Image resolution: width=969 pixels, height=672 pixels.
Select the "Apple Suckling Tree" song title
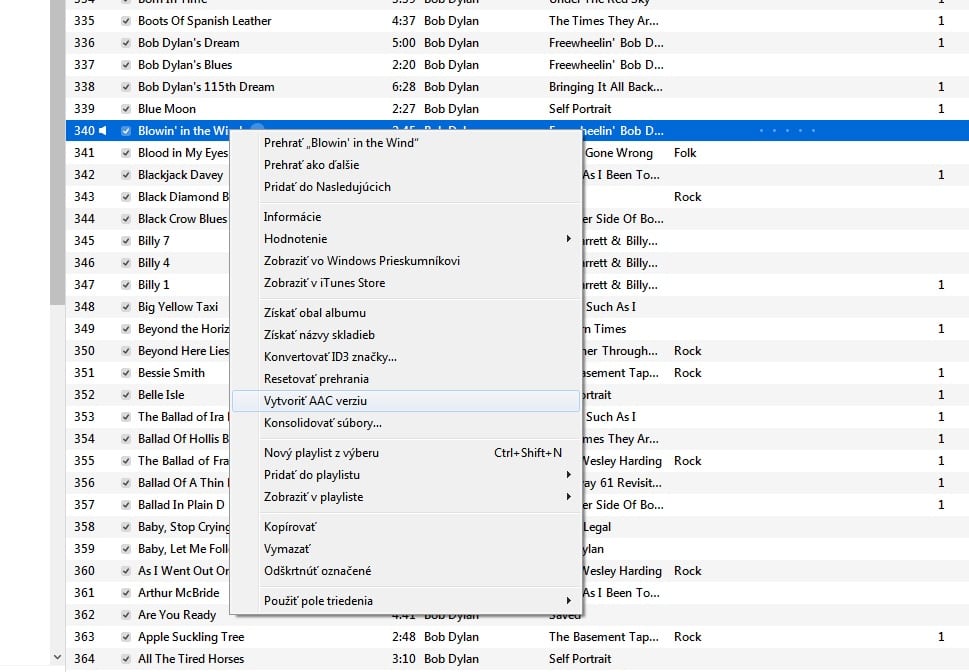(191, 637)
